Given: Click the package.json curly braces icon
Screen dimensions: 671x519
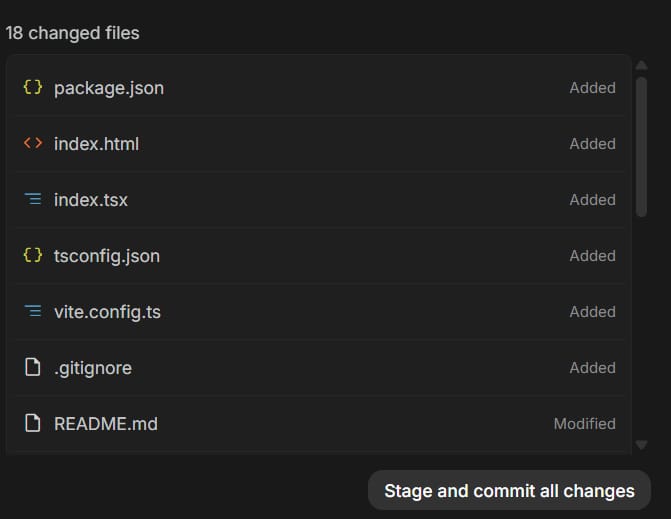Looking at the screenshot, I should [33, 87].
